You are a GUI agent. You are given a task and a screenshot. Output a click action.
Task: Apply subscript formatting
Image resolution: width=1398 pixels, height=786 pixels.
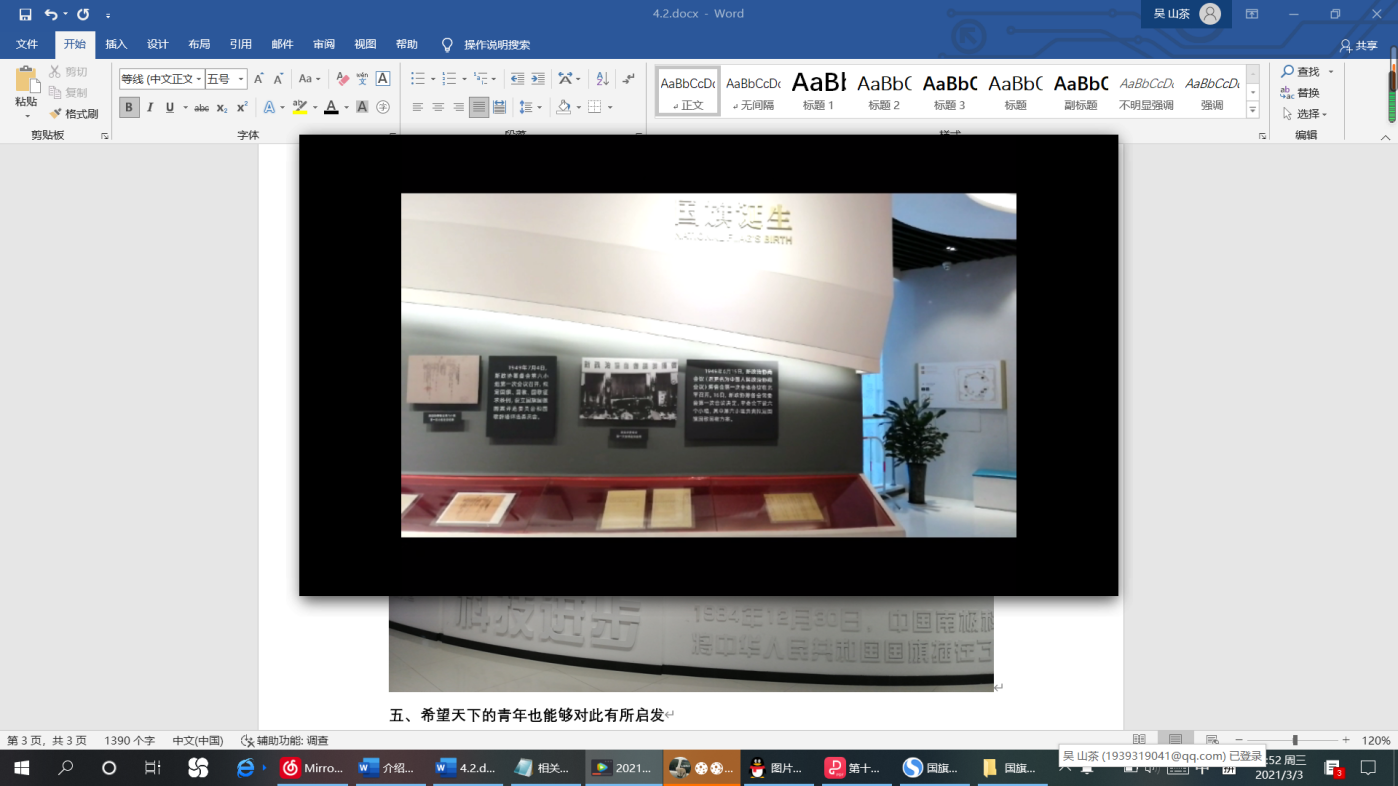[222, 108]
